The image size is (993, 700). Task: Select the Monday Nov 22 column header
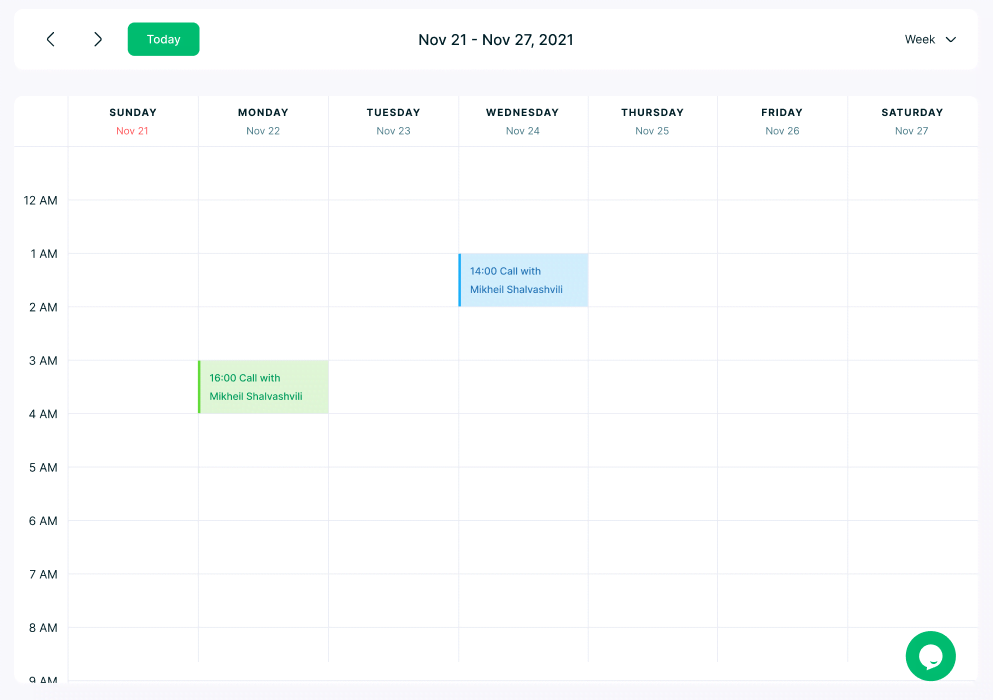tap(263, 121)
